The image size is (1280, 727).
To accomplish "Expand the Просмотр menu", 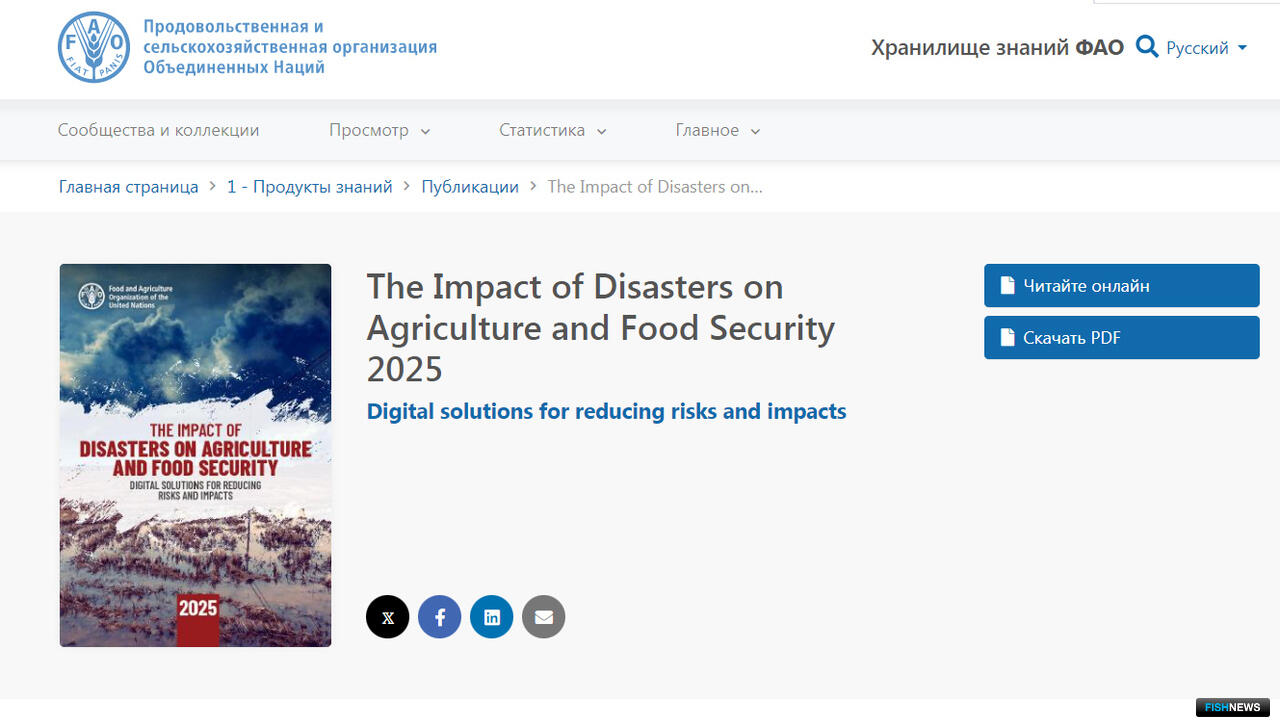I will 379,130.
